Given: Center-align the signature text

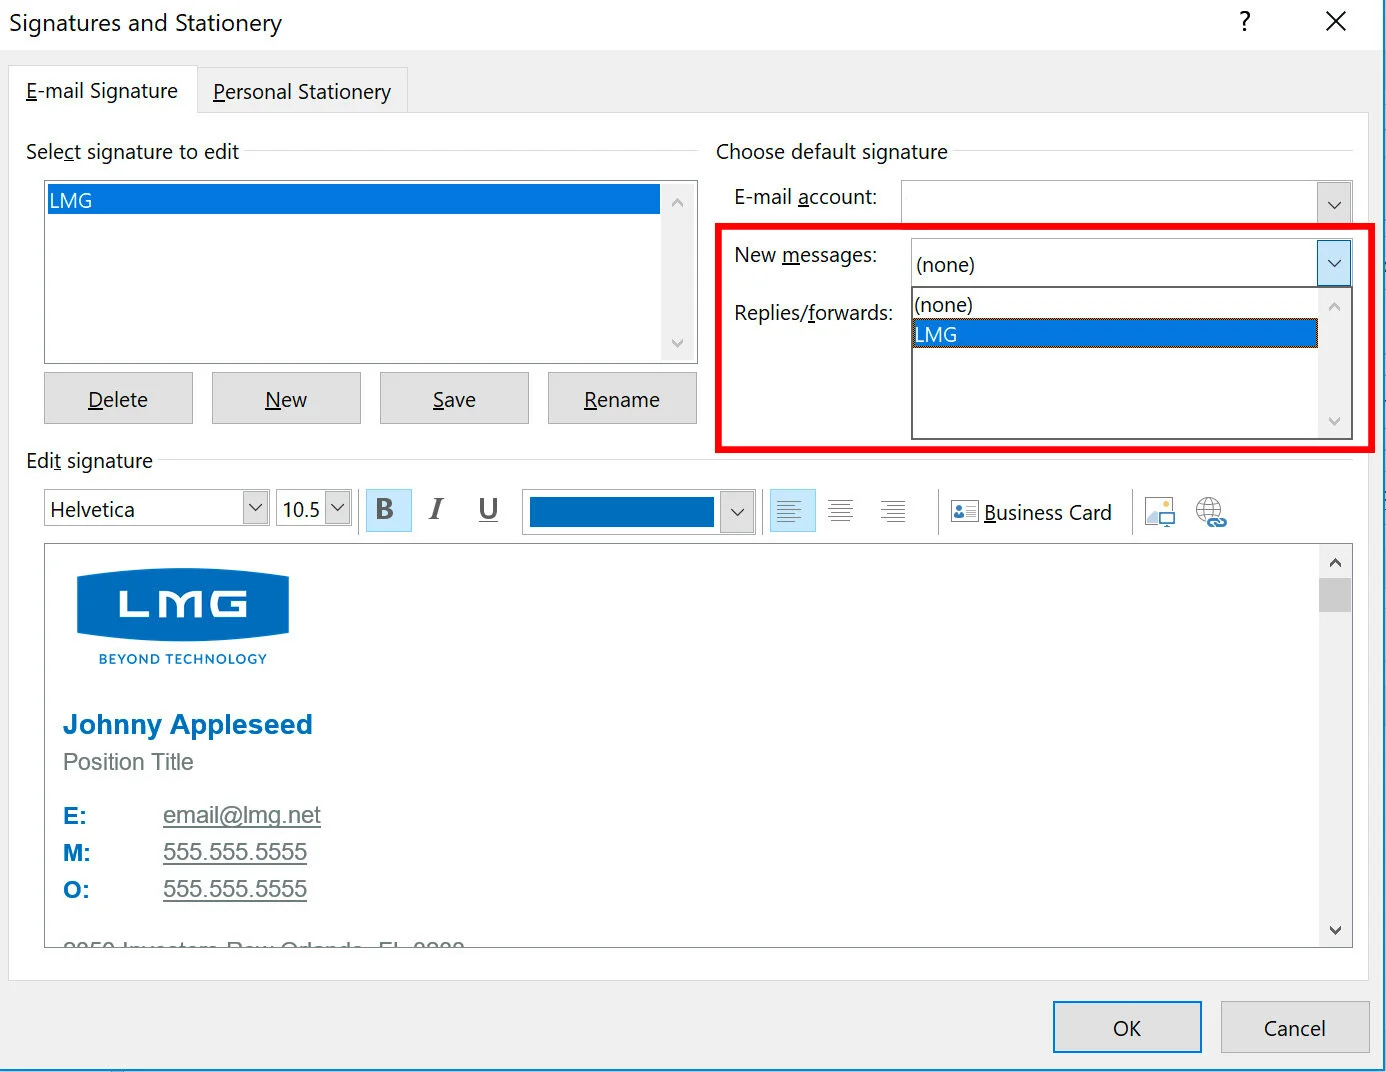Looking at the screenshot, I should coord(841,510).
